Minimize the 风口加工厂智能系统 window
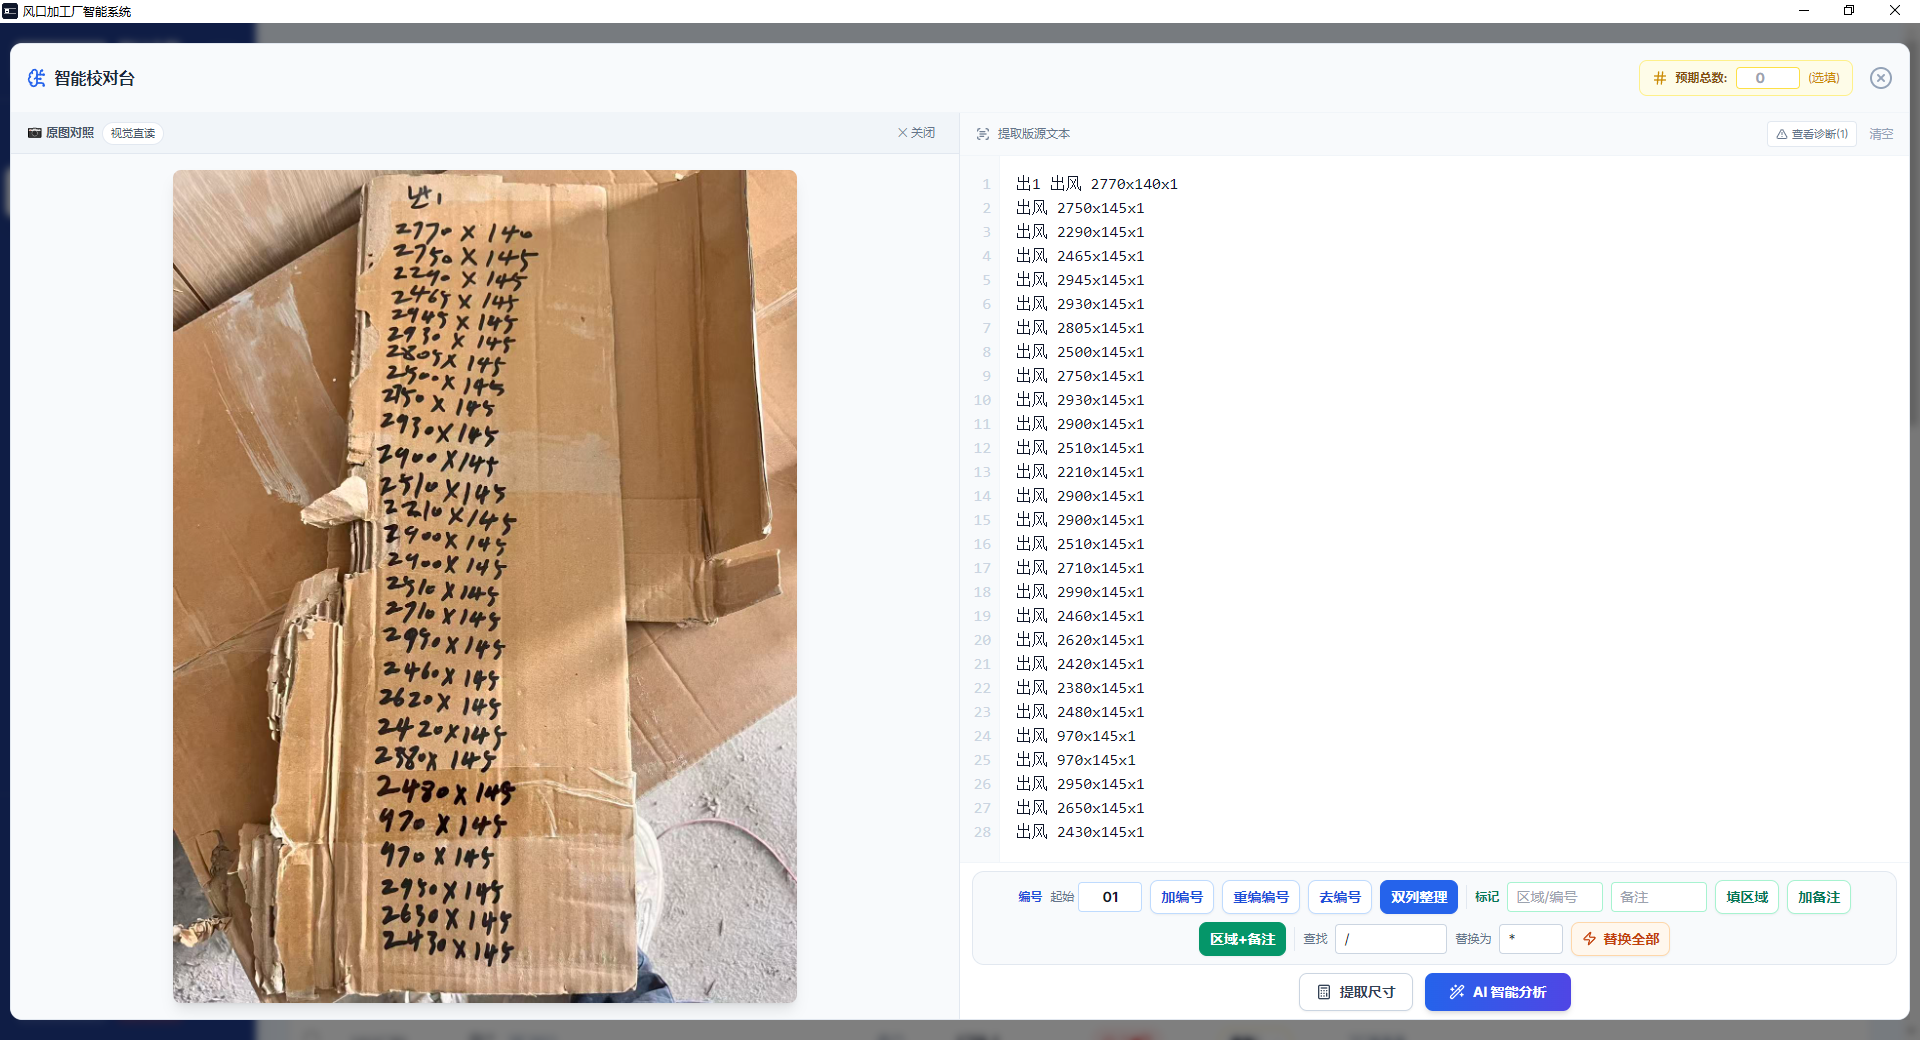The height and width of the screenshot is (1040, 1920). pyautogui.click(x=1804, y=11)
